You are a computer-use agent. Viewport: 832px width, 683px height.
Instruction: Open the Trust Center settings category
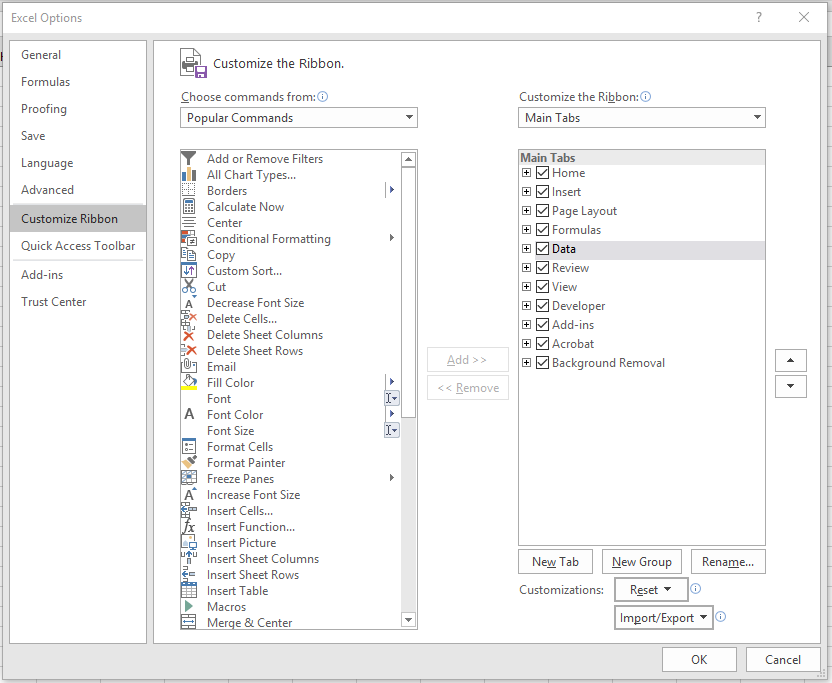click(54, 302)
